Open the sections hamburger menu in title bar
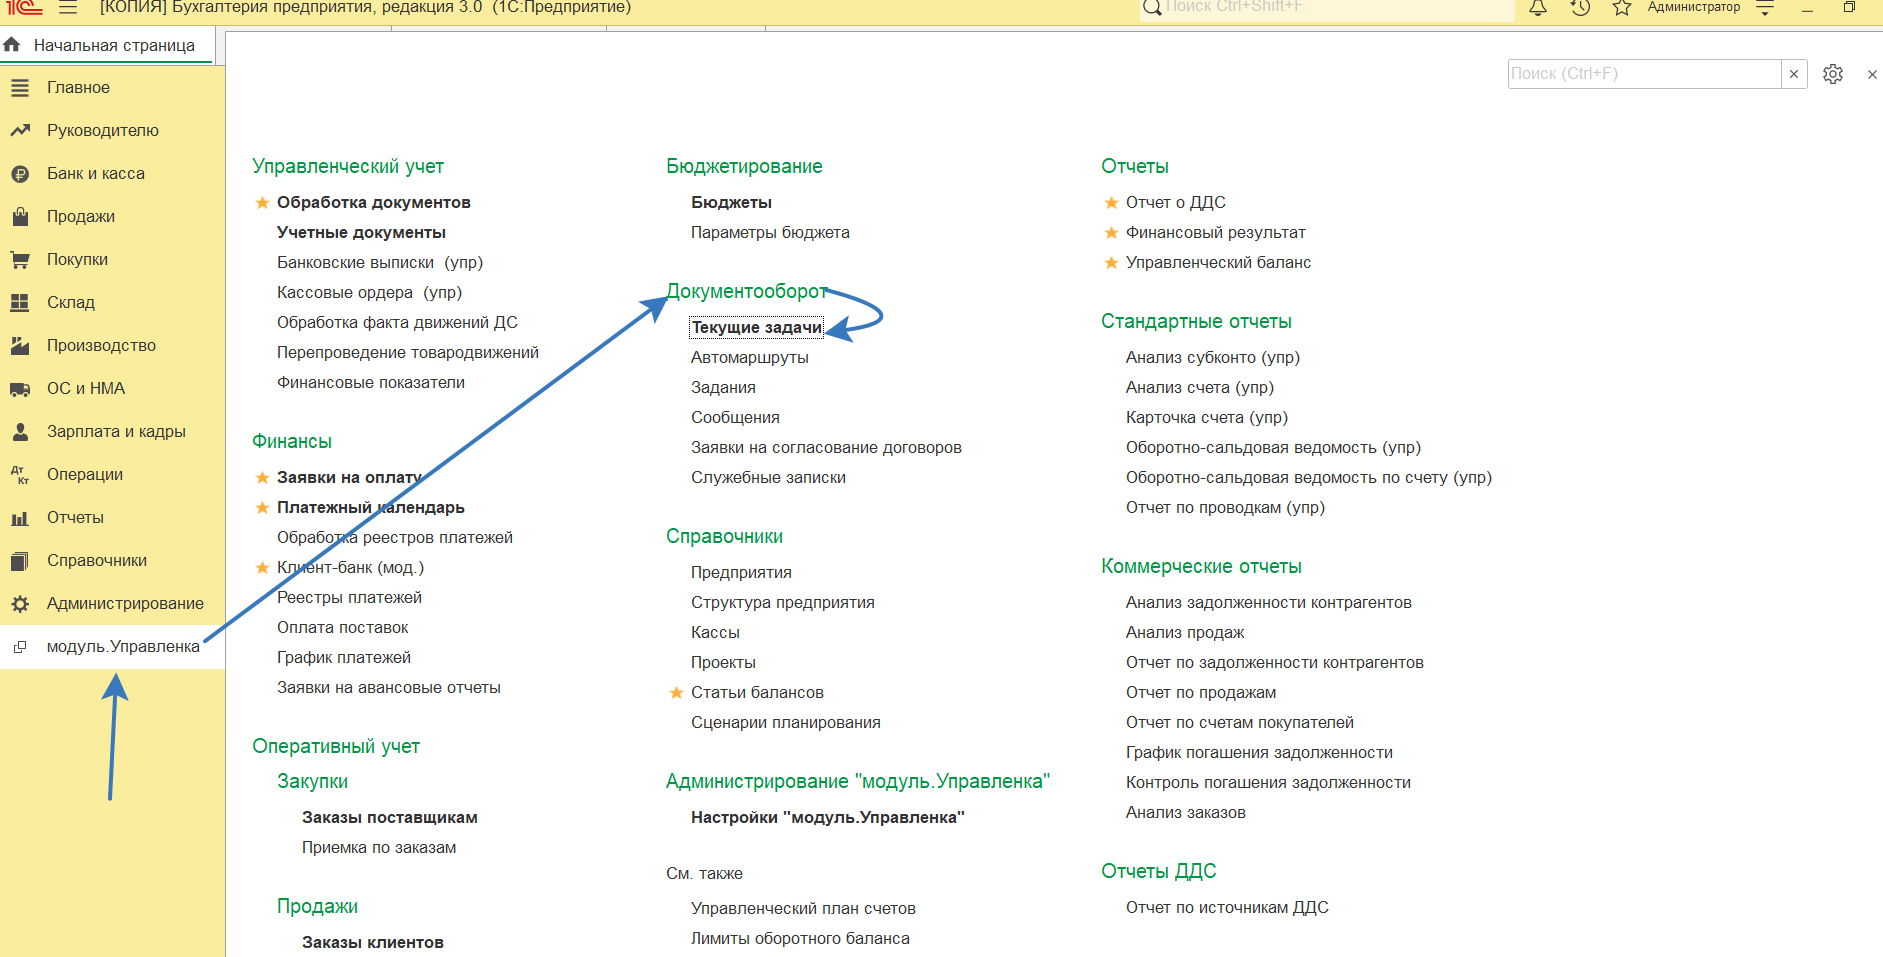 [68, 7]
